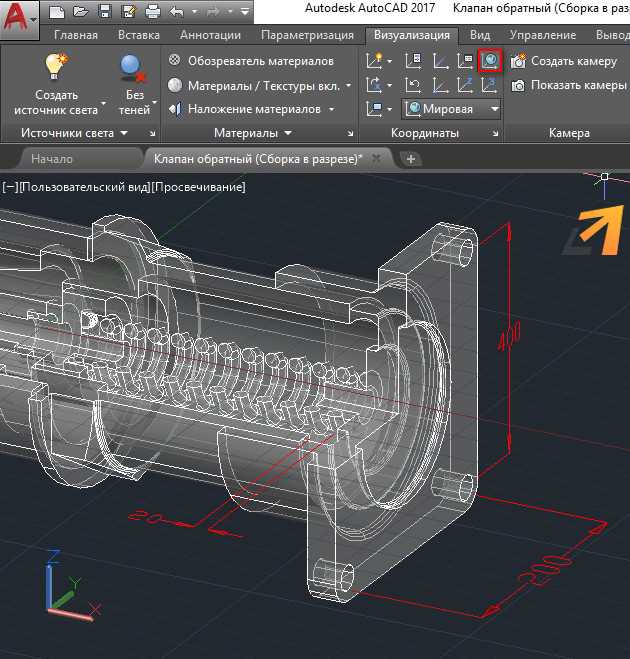Click the Просвечивание visual style label
630x659 pixels.
tap(198, 187)
